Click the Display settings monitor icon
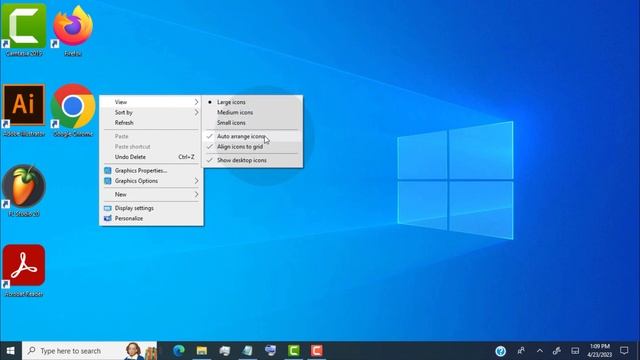This screenshot has width=640, height=360. click(x=108, y=208)
